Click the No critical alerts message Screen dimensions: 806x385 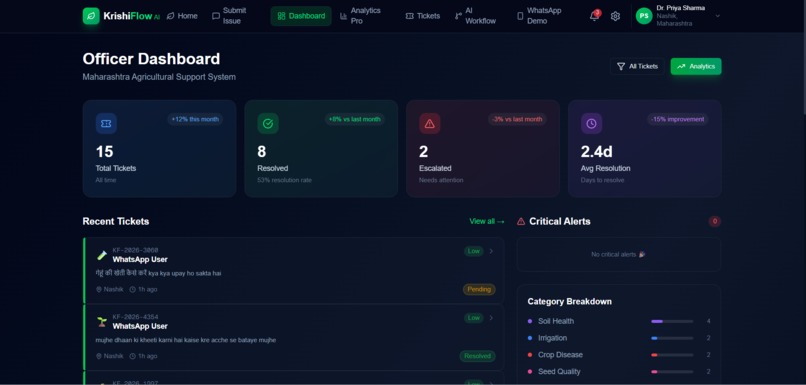coord(618,254)
